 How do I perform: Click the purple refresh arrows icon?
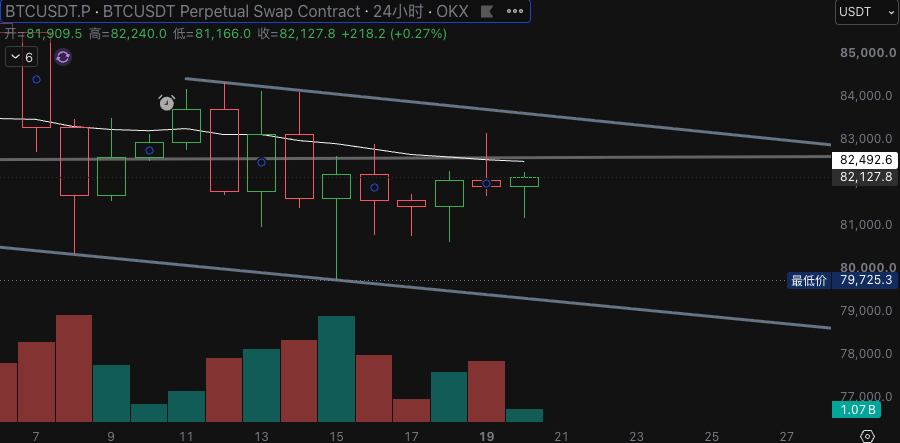[63, 57]
